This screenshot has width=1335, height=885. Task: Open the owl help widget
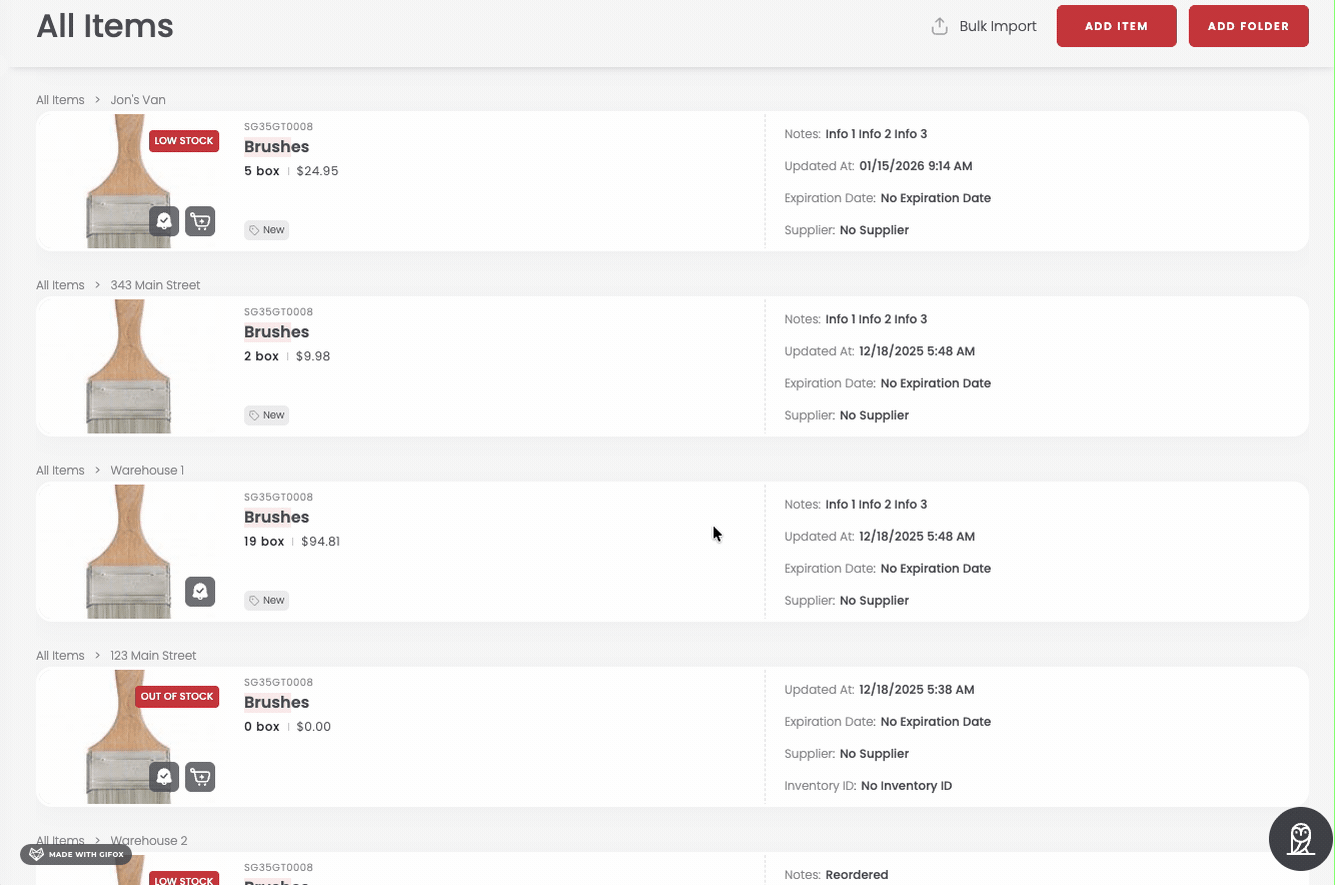[x=1300, y=839]
